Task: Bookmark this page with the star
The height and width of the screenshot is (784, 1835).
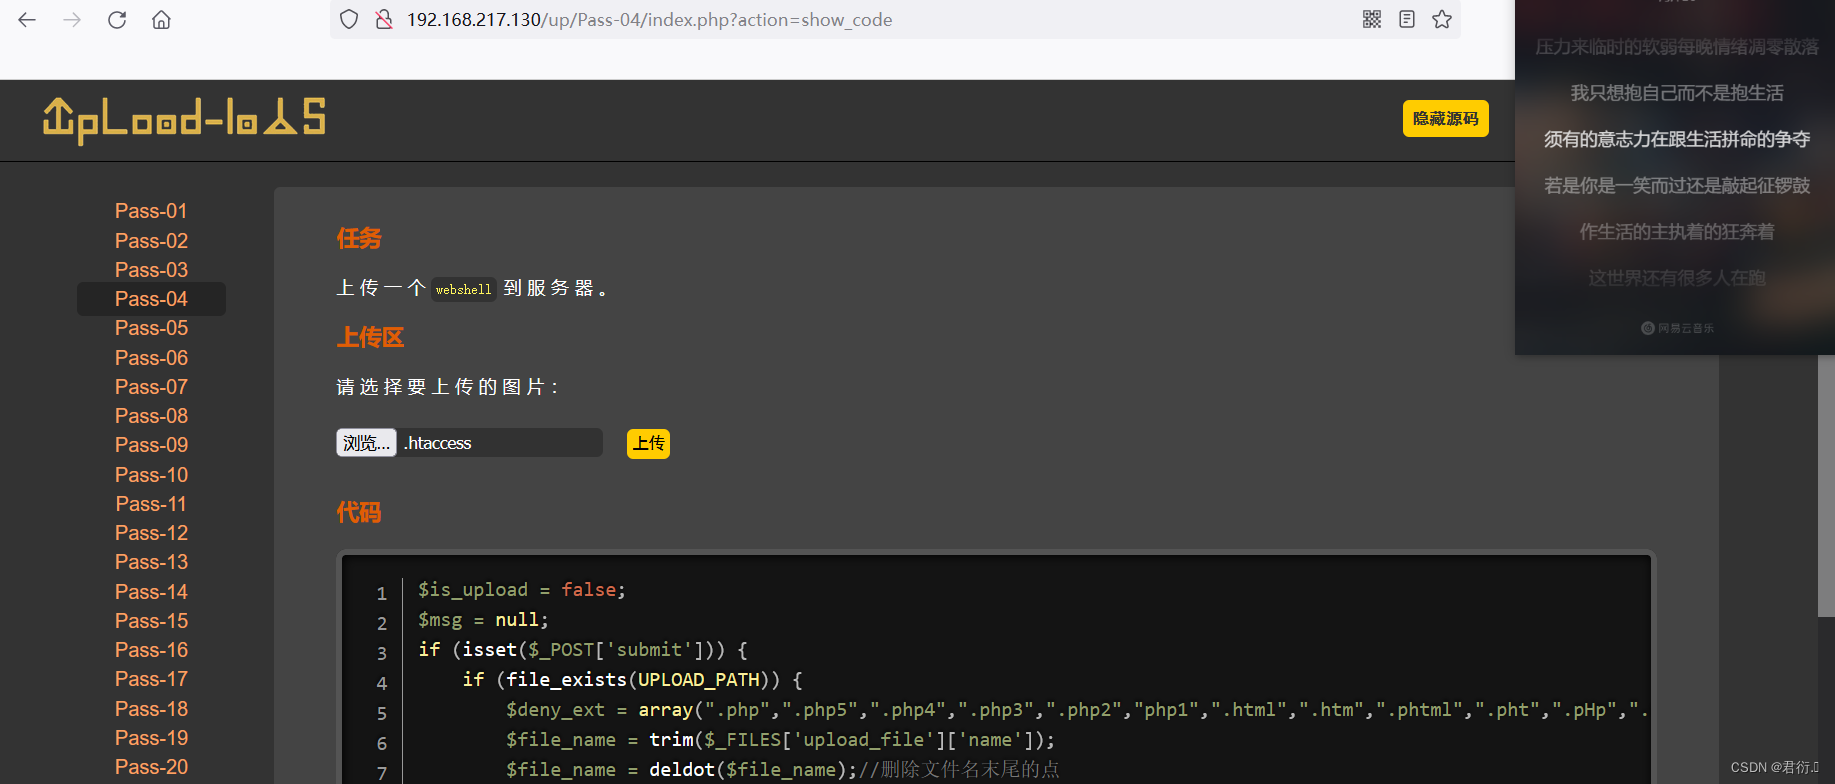Action: click(x=1442, y=19)
